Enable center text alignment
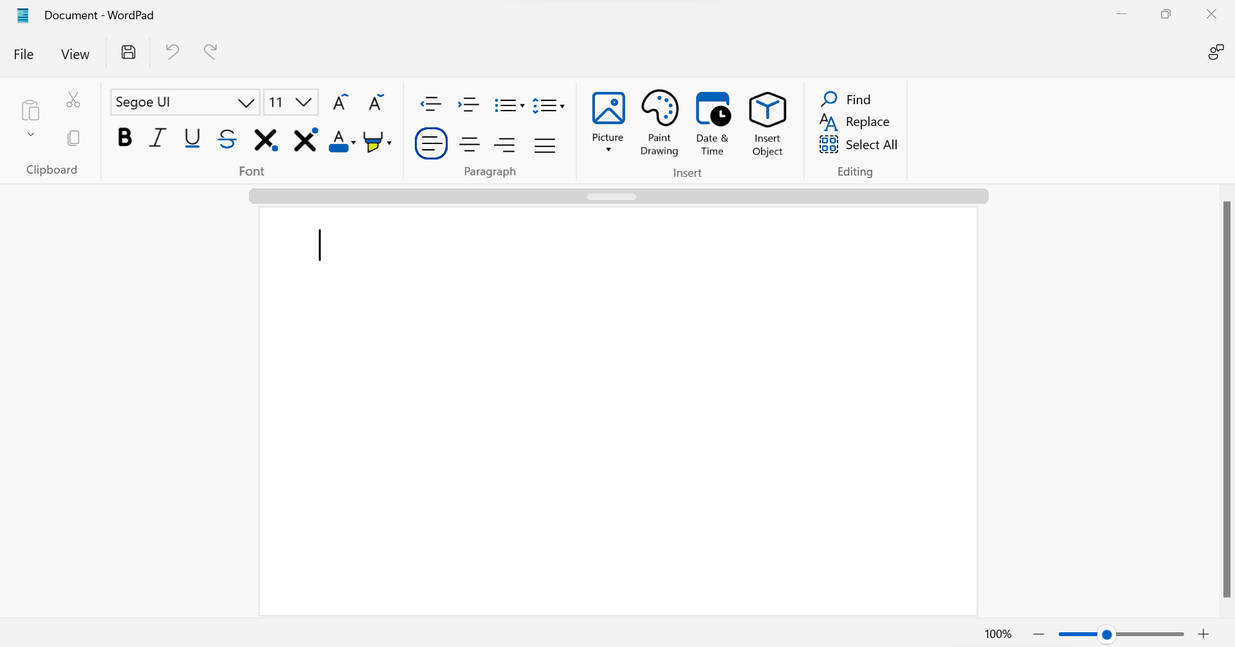Screen dimensions: 1235x647 [x=468, y=143]
